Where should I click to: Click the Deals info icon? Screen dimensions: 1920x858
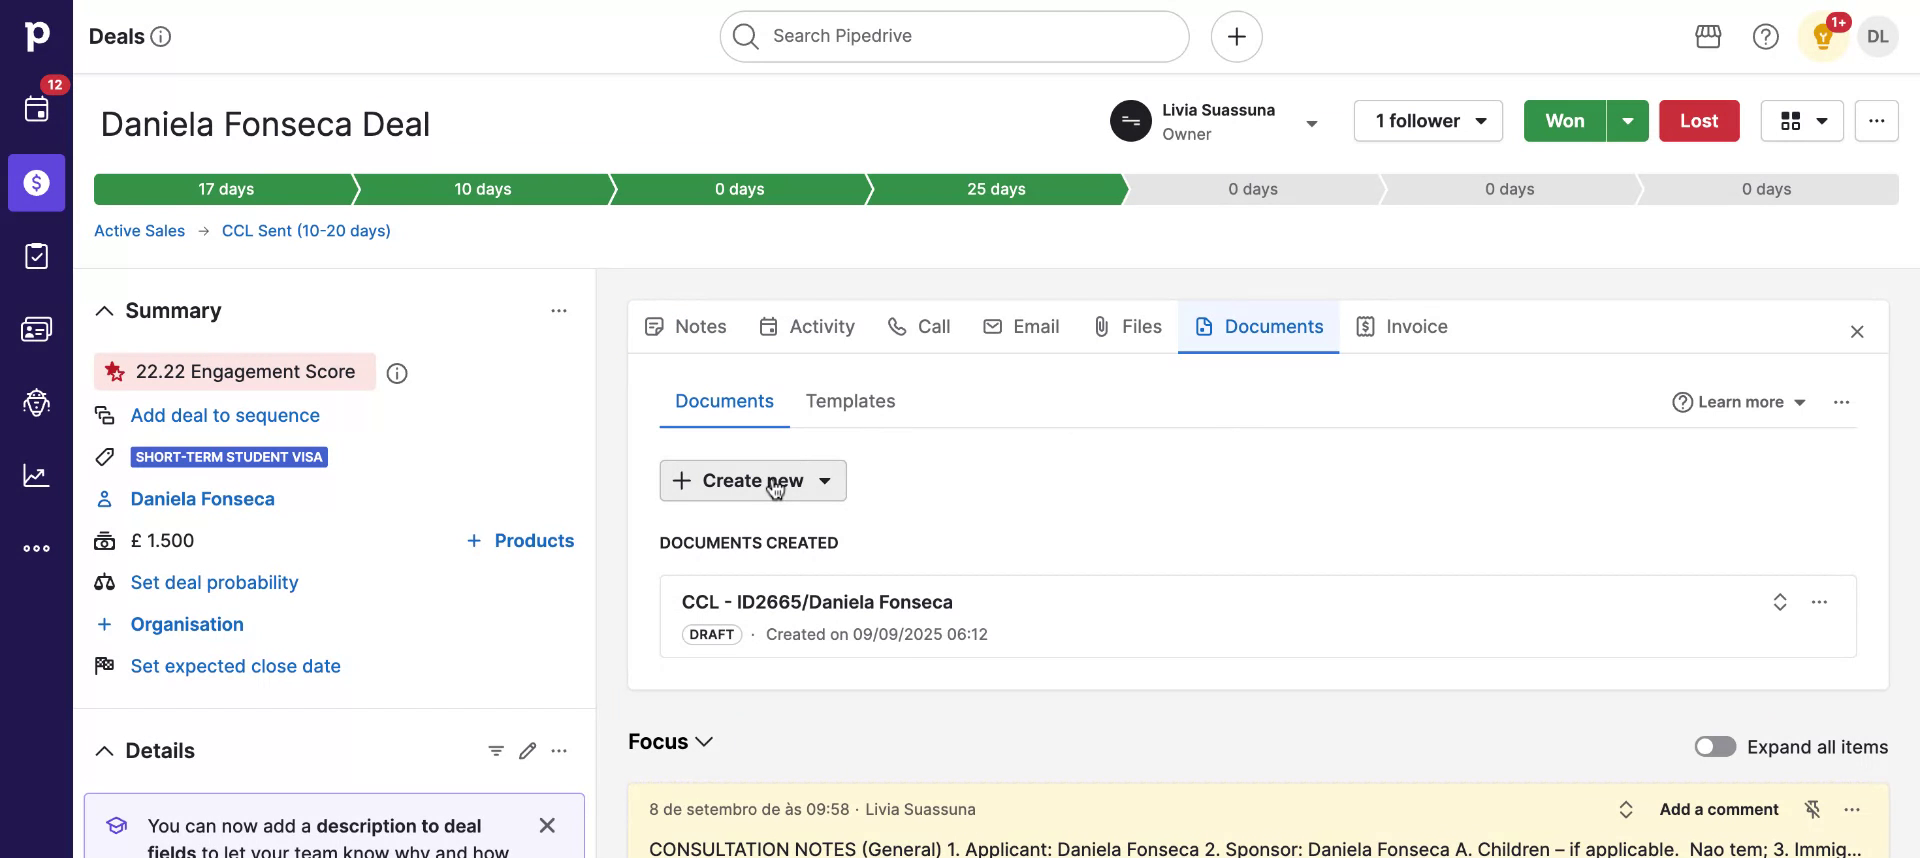click(x=160, y=37)
